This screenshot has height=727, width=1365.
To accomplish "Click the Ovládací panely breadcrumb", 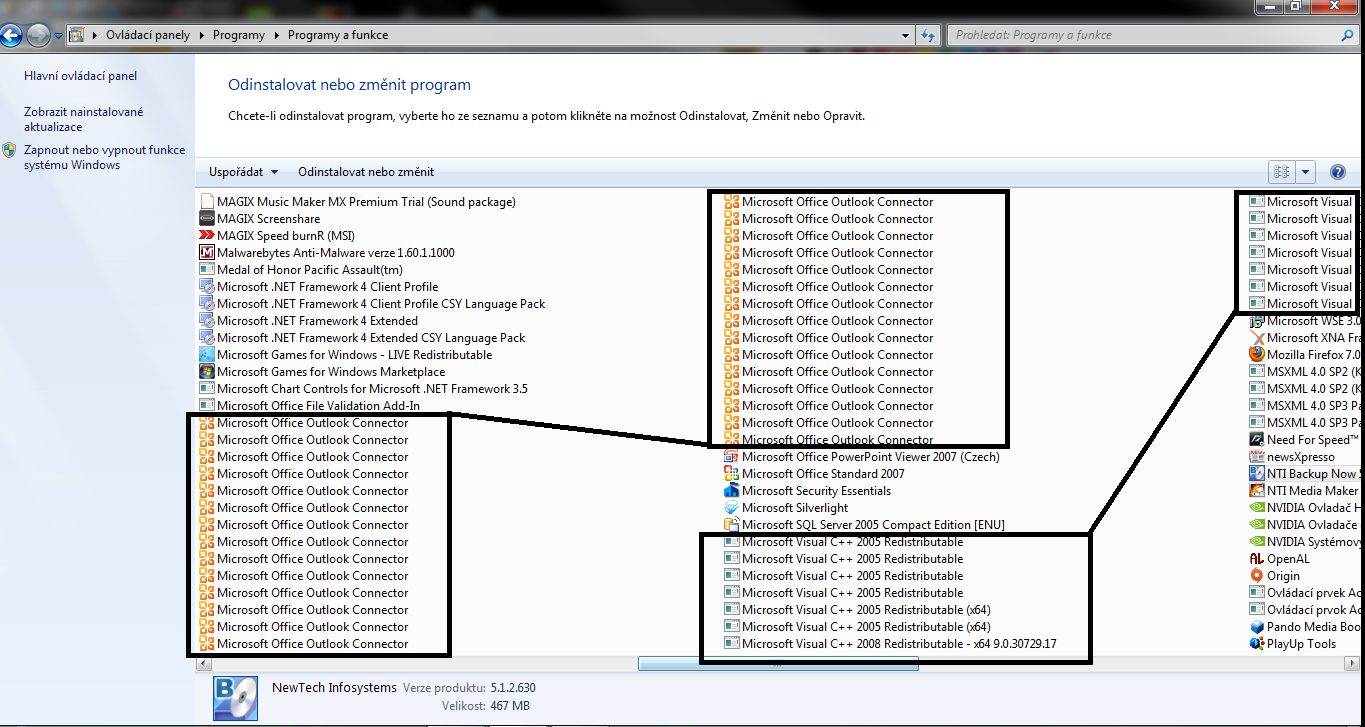I will pyautogui.click(x=149, y=35).
